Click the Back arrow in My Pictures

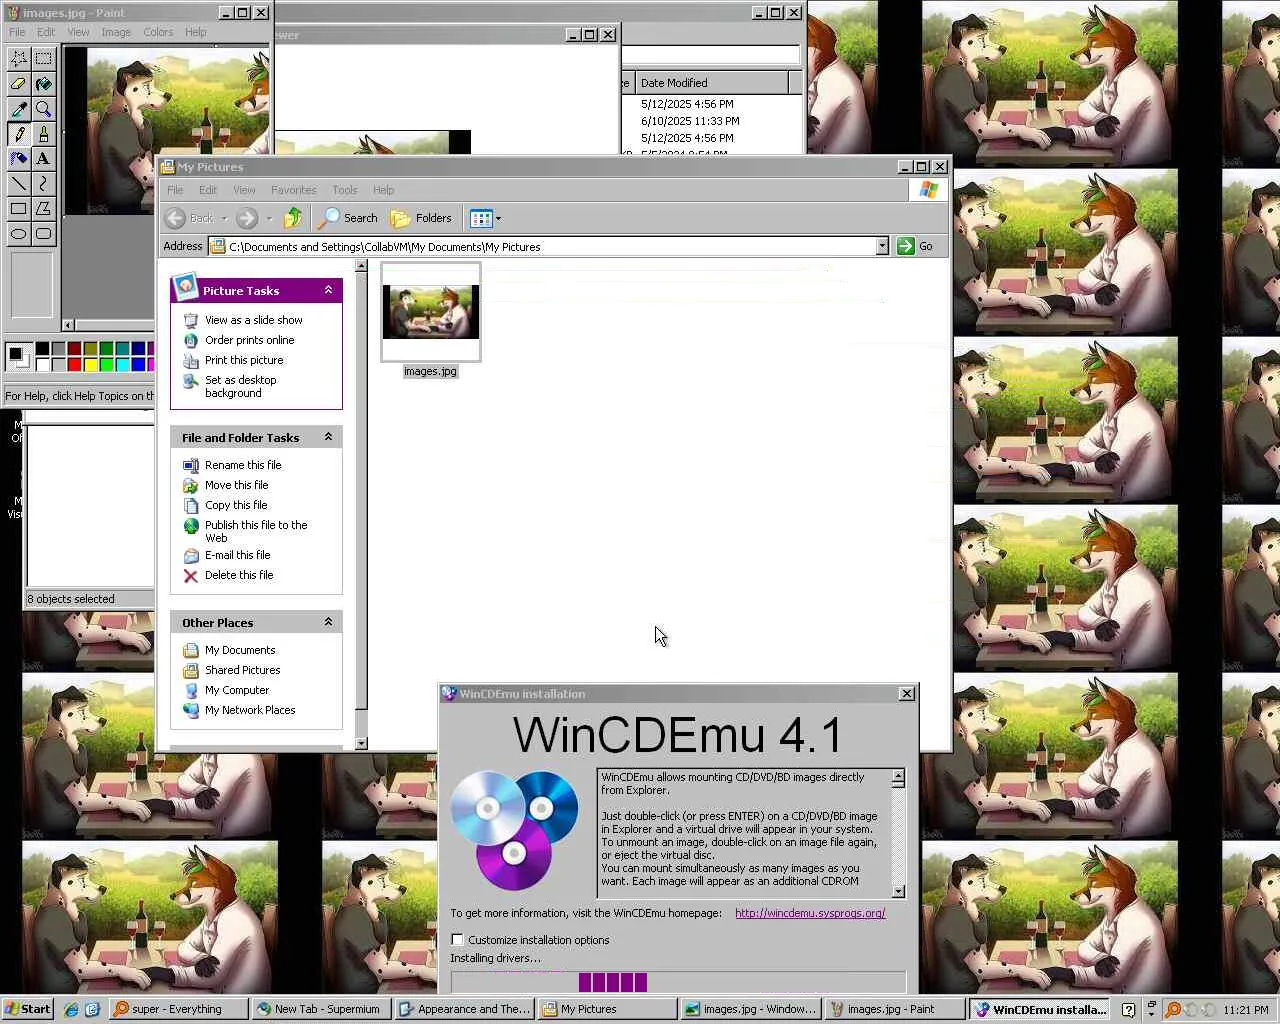coord(190,218)
